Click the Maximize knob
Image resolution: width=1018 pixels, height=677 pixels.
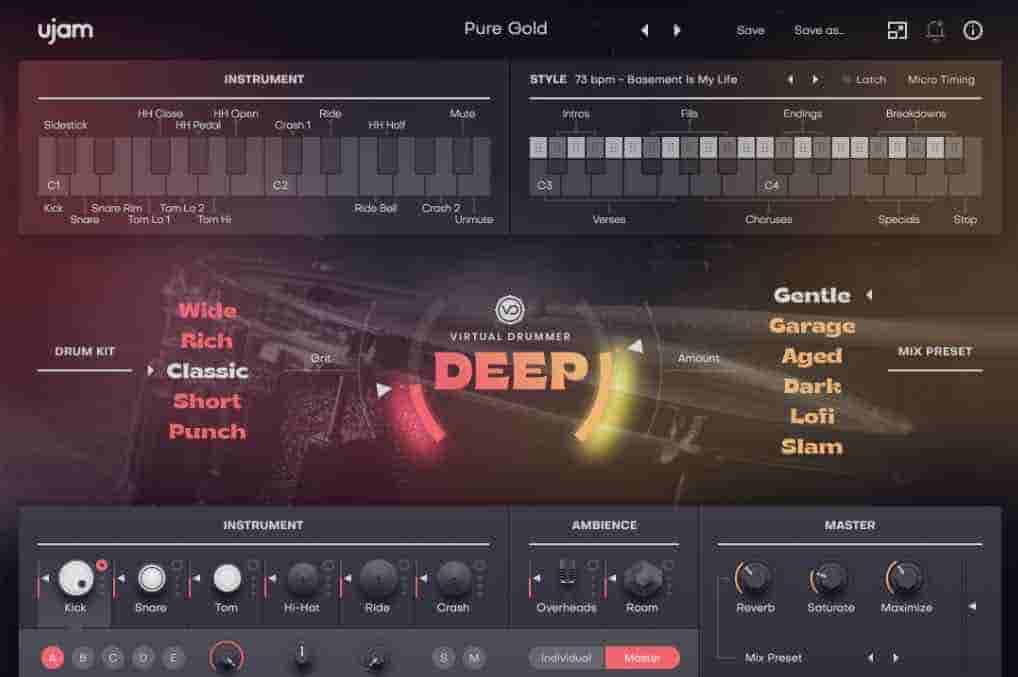[x=905, y=578]
